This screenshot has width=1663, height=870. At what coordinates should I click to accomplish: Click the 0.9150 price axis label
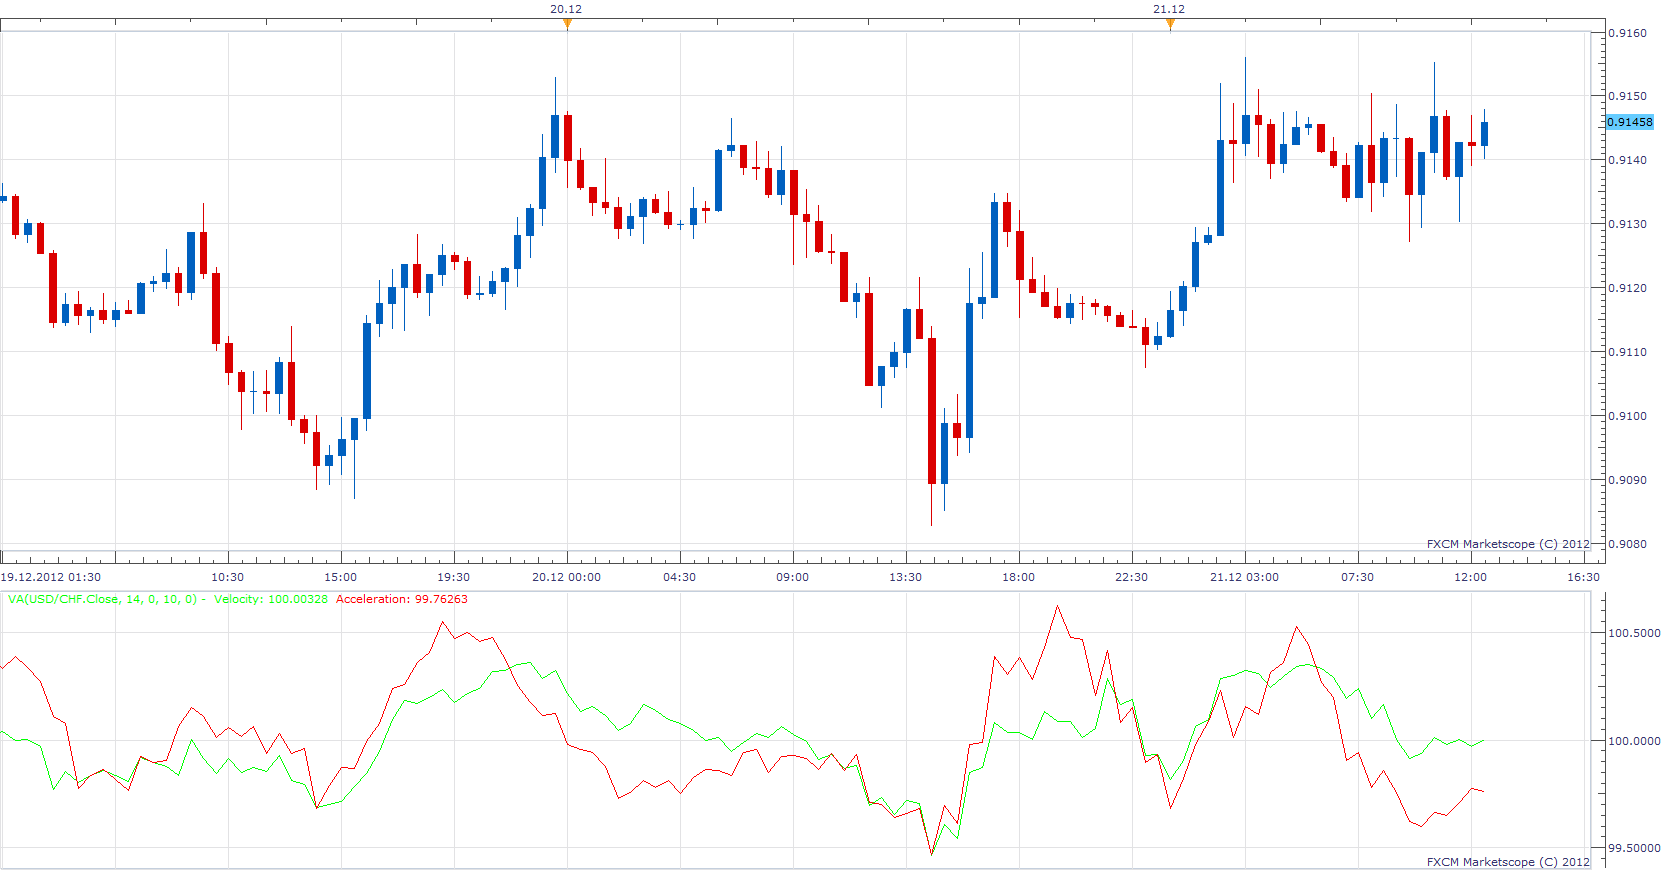pos(1627,96)
